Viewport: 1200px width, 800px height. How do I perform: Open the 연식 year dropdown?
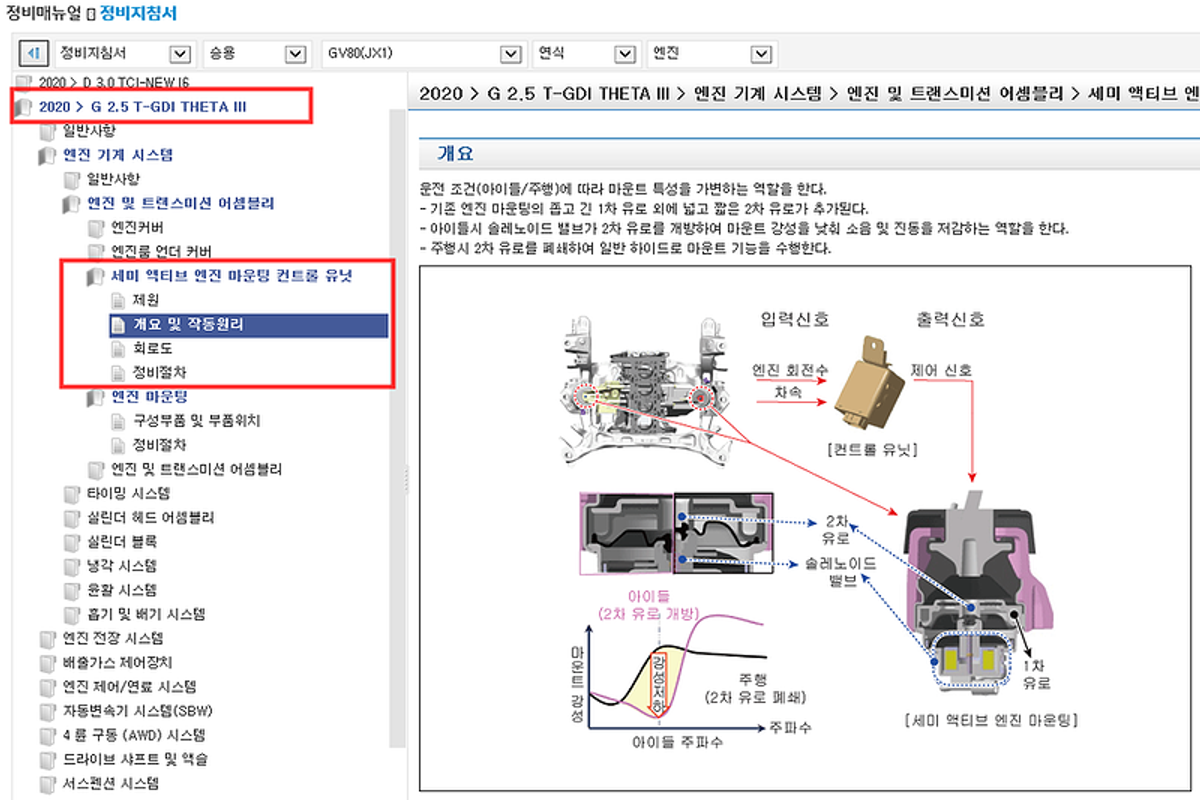[x=625, y=54]
